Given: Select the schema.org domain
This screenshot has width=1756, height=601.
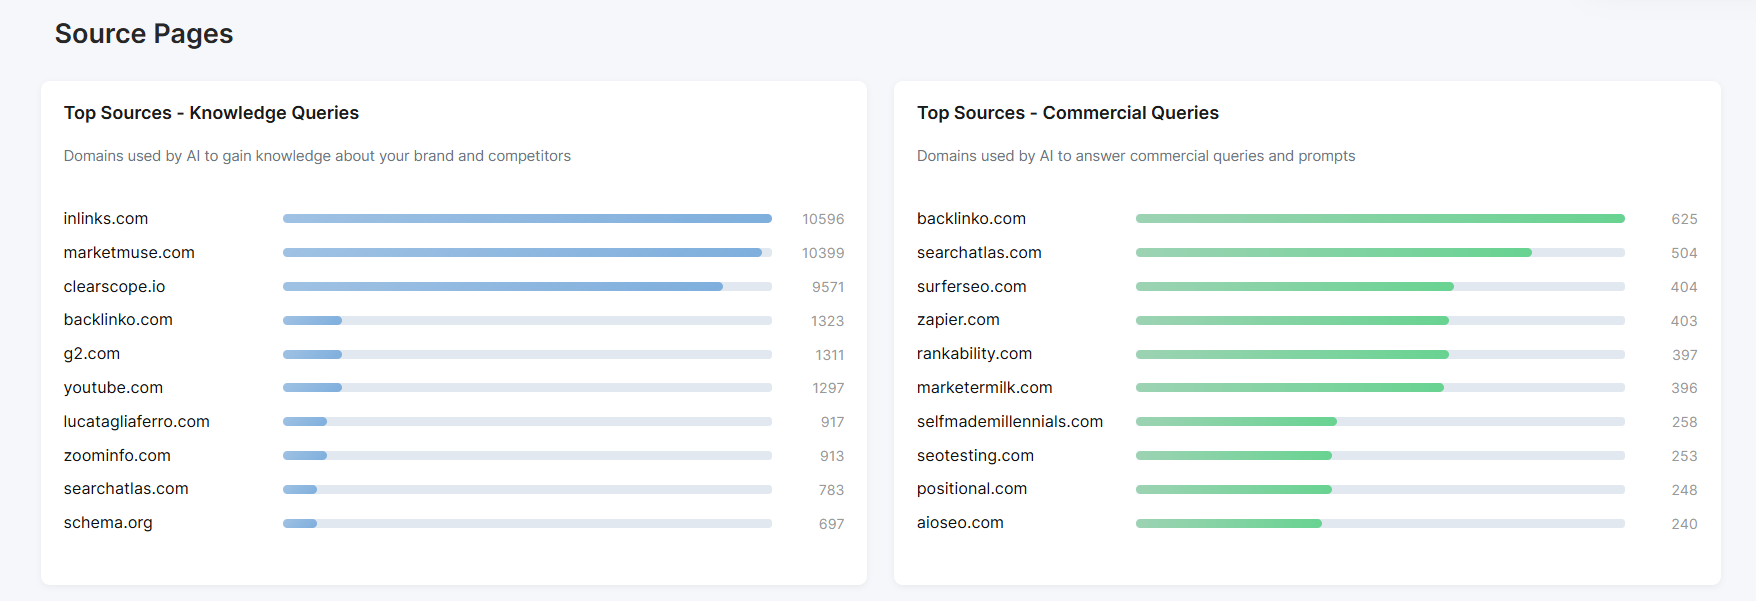Looking at the screenshot, I should (108, 523).
